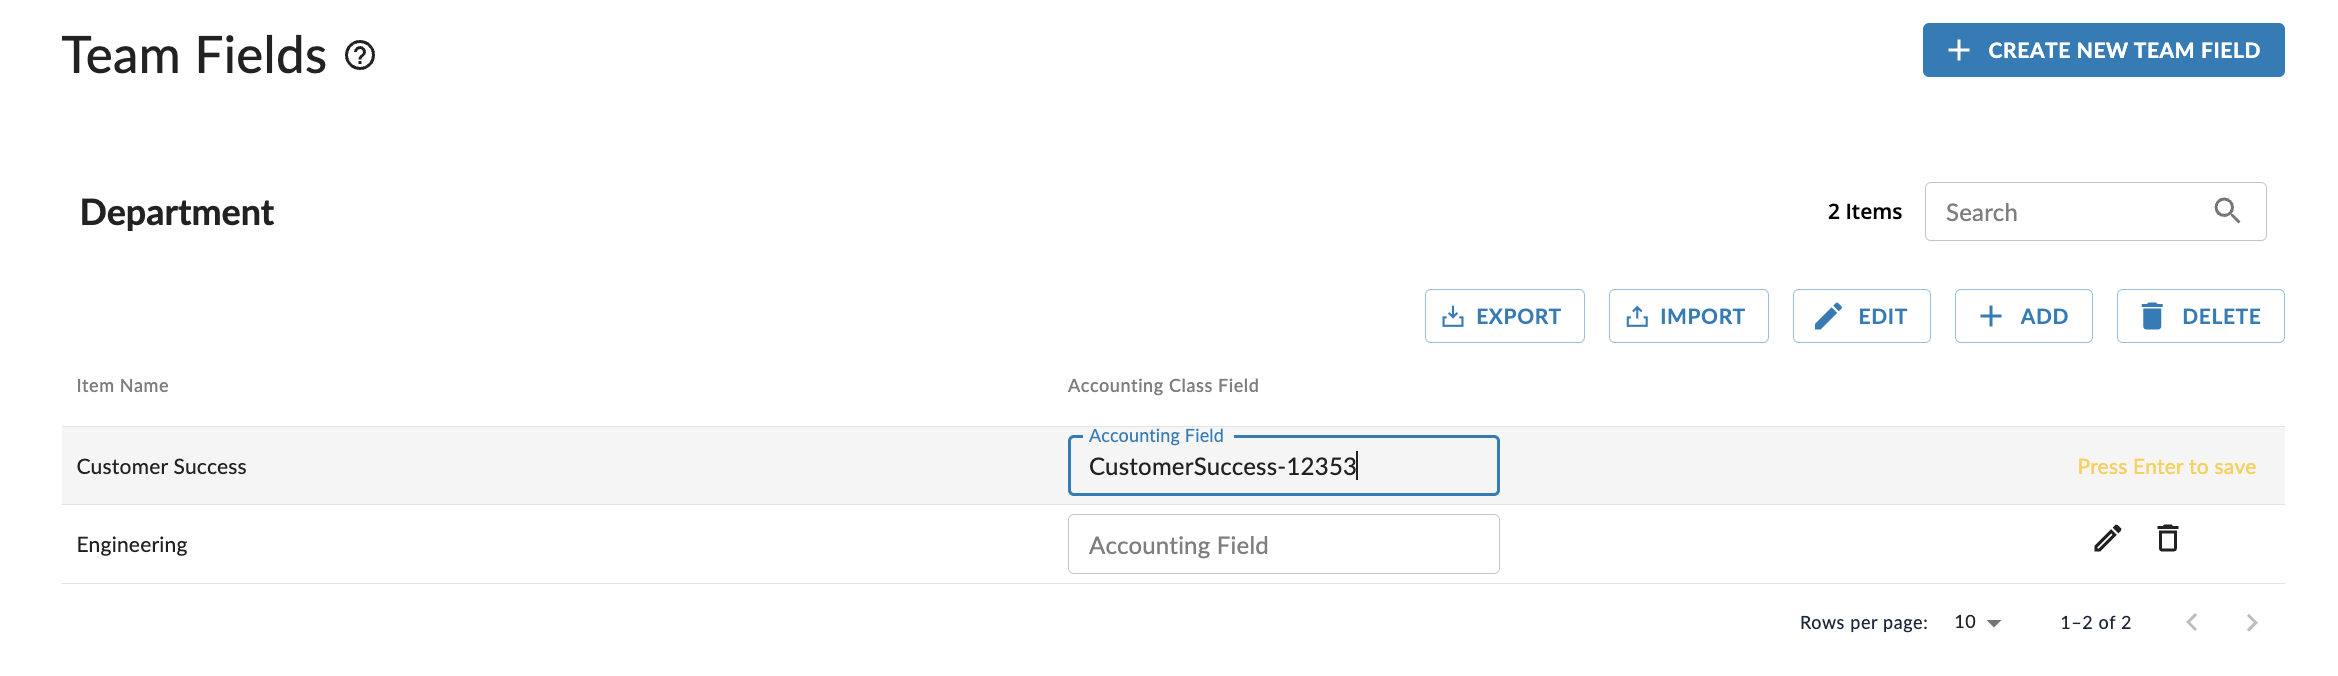Click the Item Name column header
Image resolution: width=2338 pixels, height=676 pixels.
click(x=122, y=386)
